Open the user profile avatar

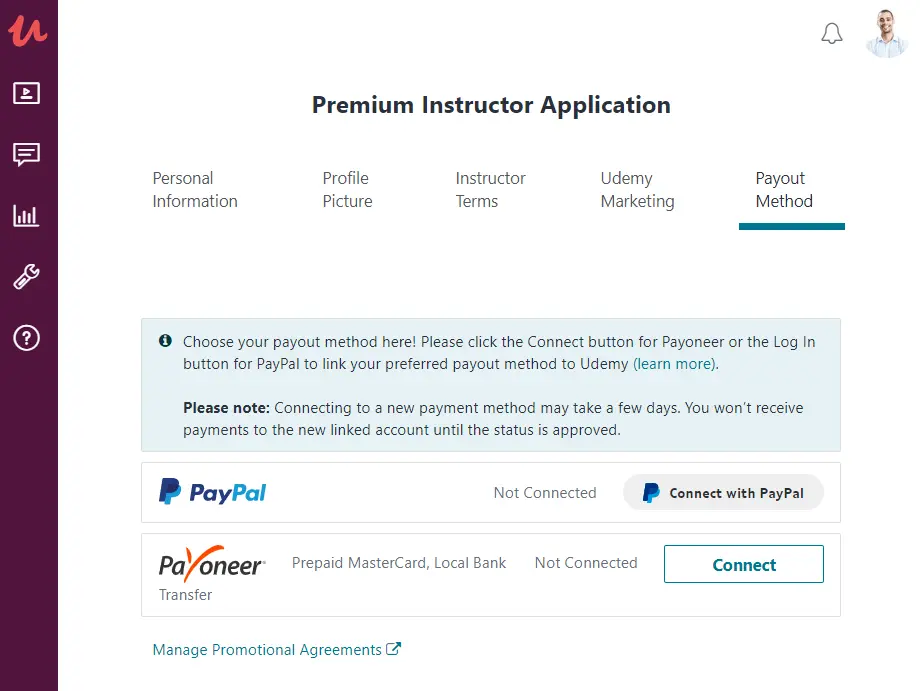886,34
